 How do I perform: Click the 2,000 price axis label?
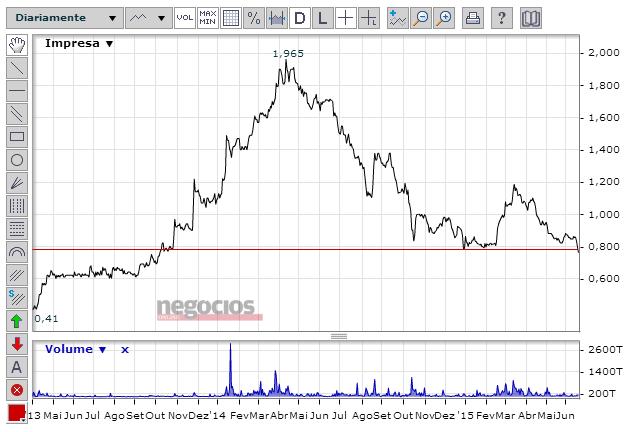coord(604,53)
